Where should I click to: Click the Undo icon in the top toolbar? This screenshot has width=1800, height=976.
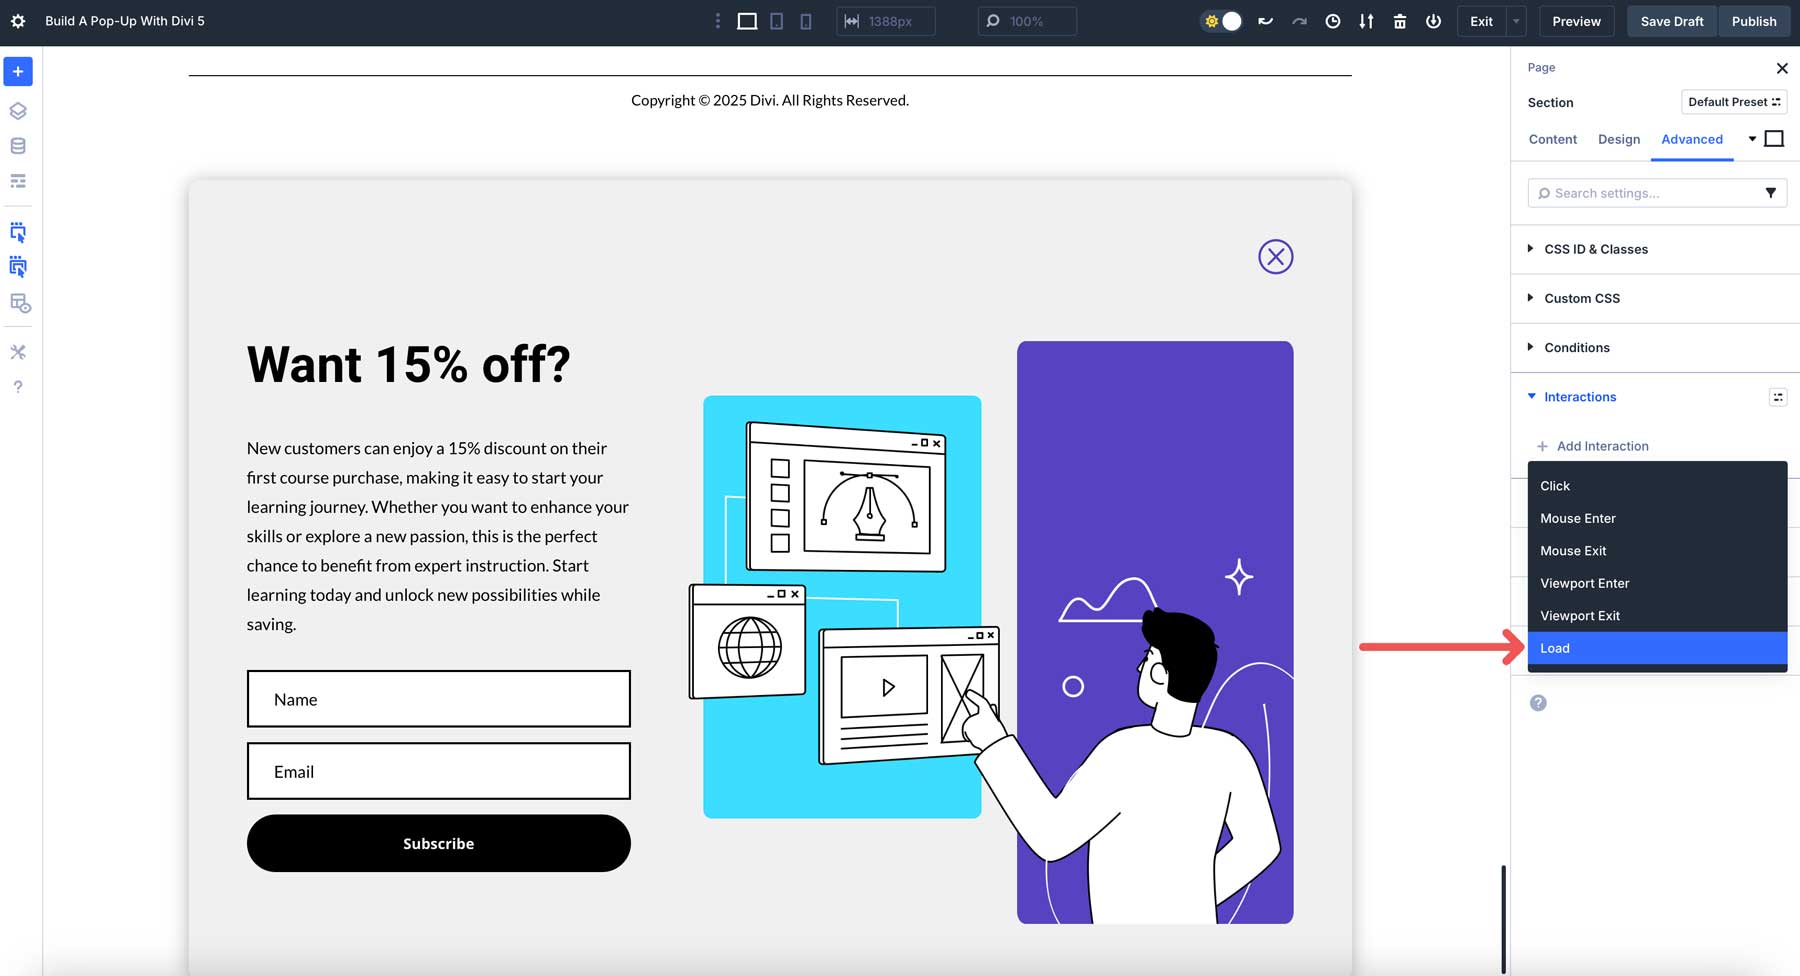pyautogui.click(x=1265, y=20)
